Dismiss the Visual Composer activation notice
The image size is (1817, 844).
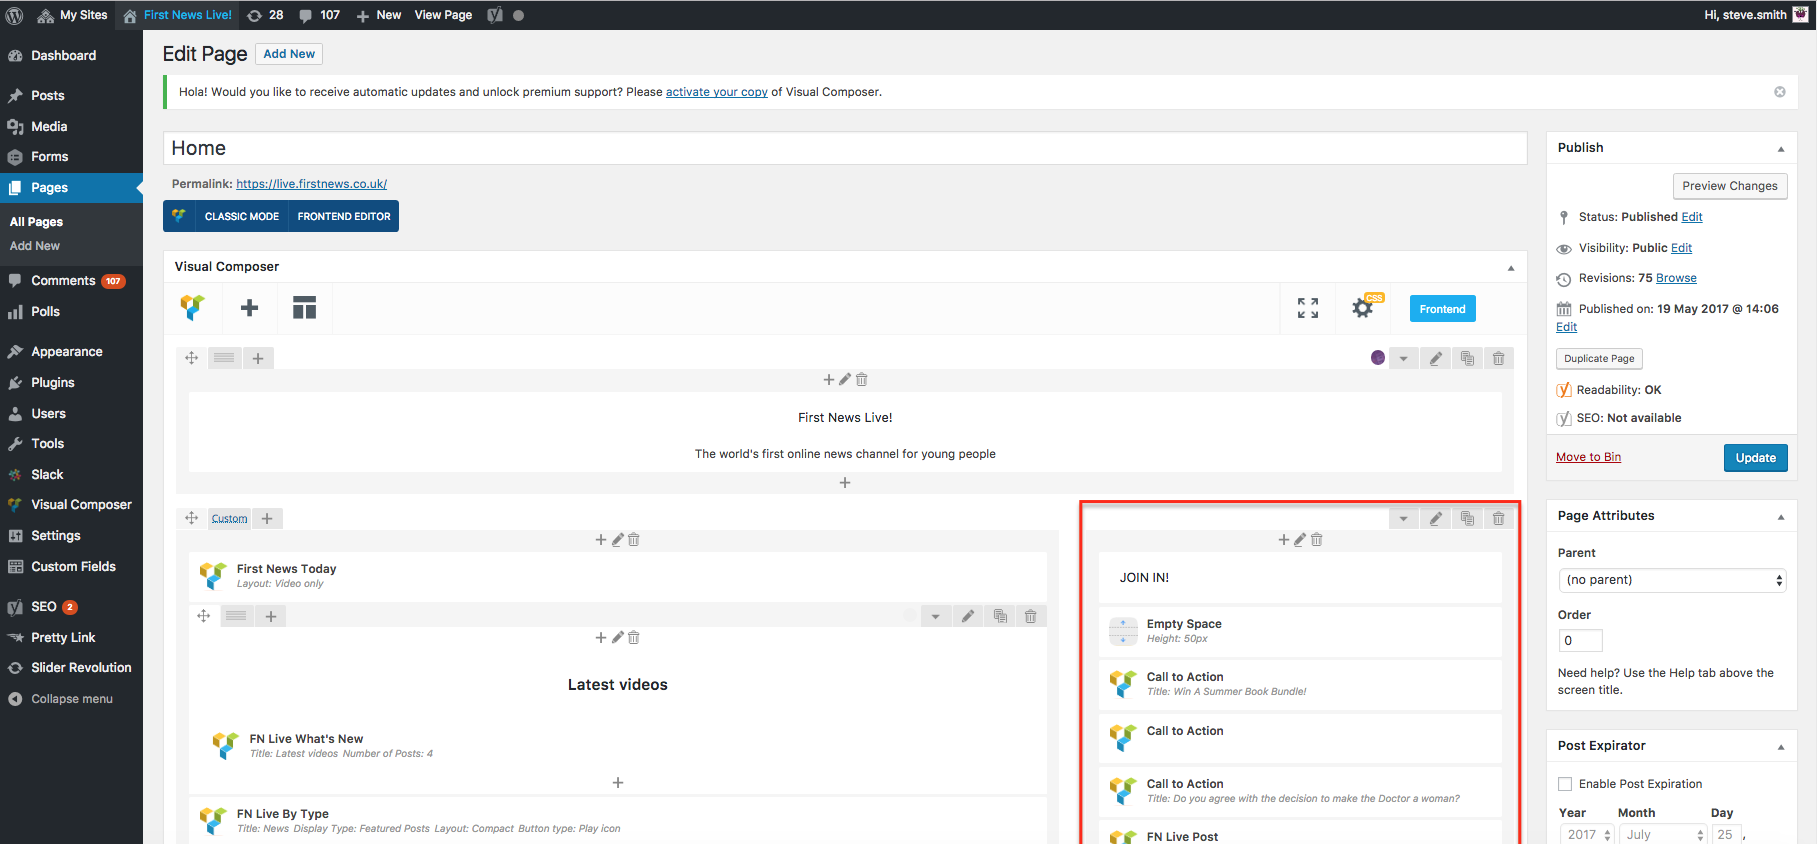(1780, 92)
